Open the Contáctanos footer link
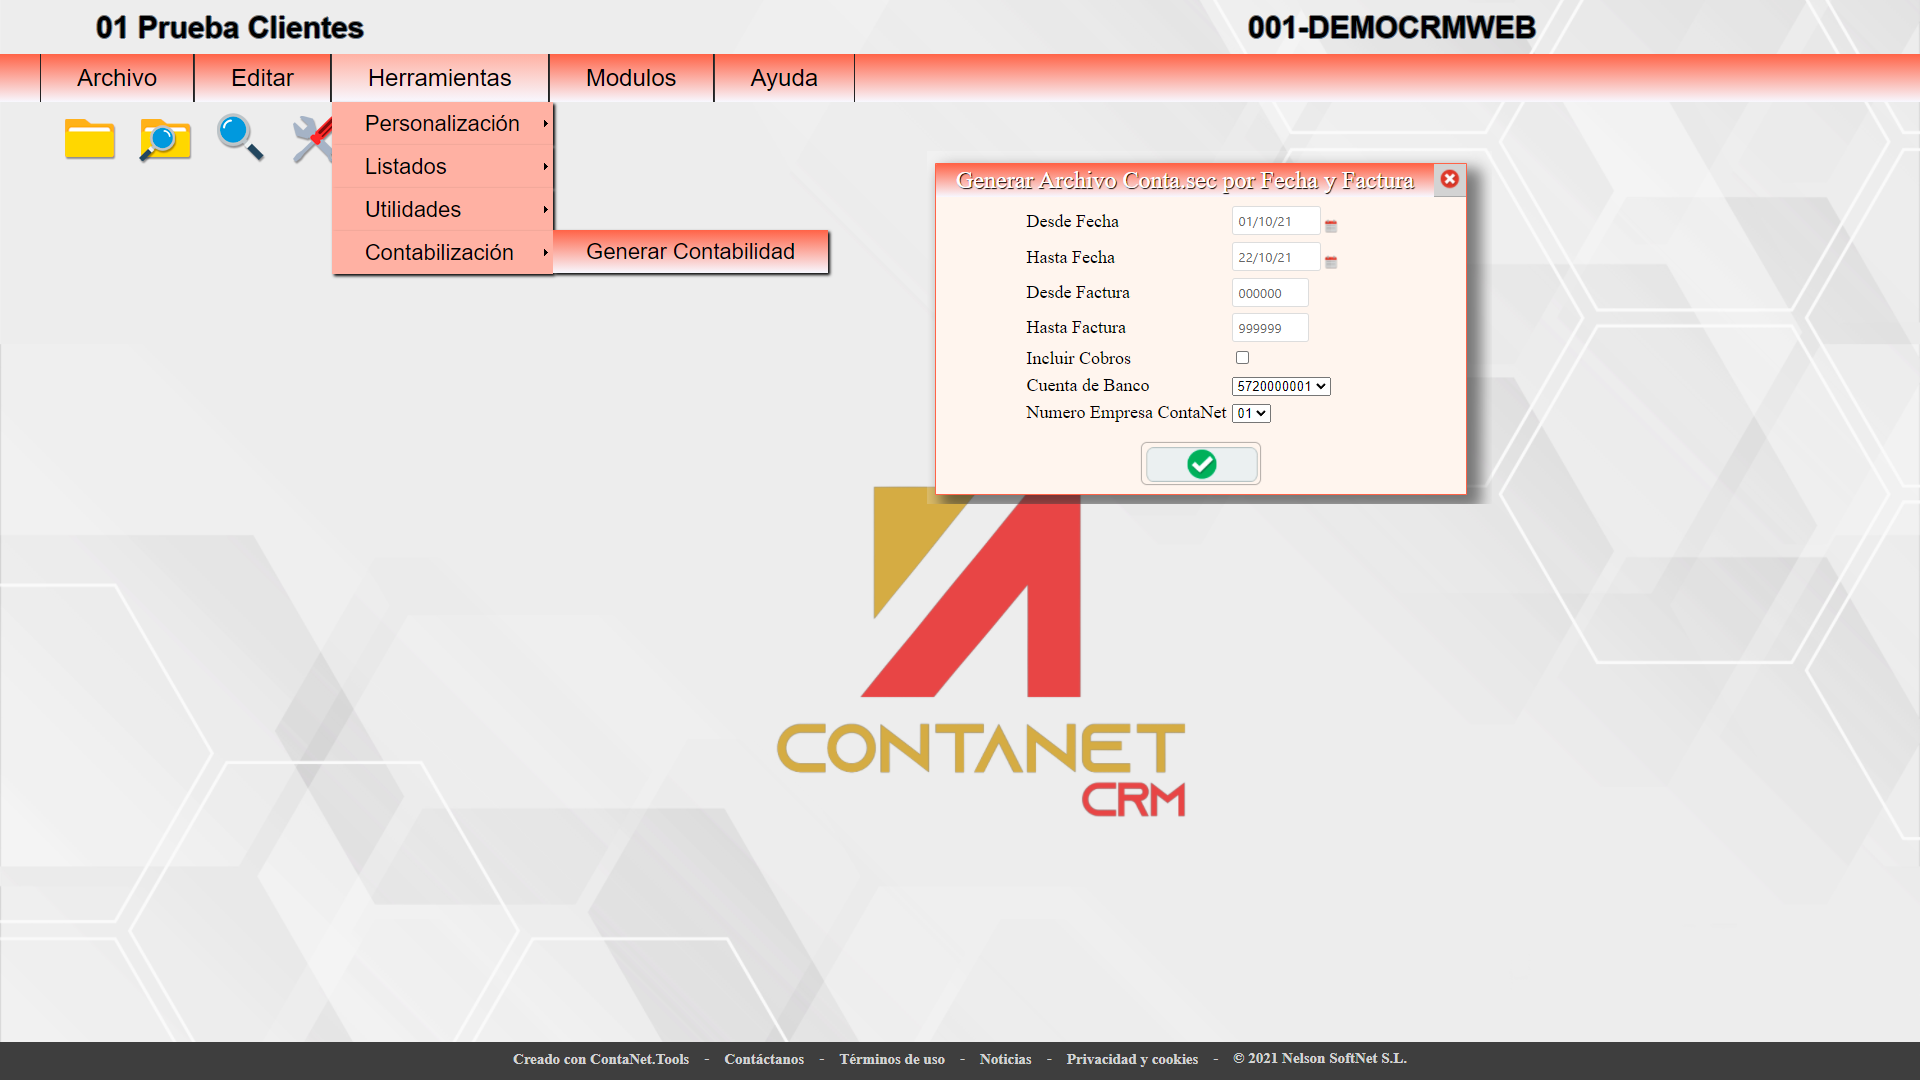Screen dimensions: 1920x1080 tap(764, 1059)
